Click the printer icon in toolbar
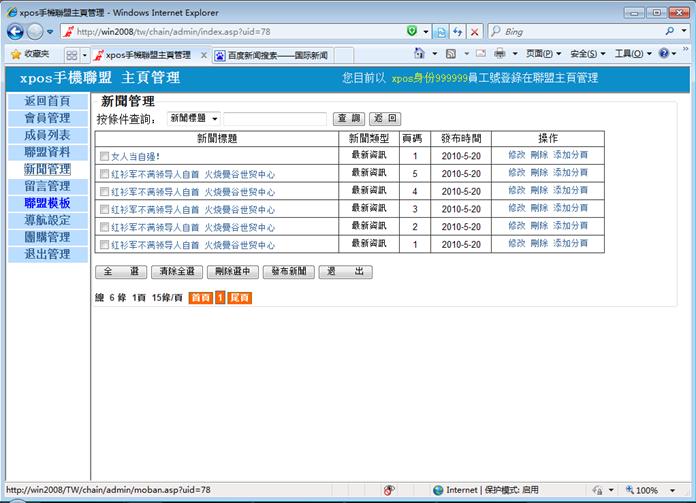The image size is (696, 503). (x=499, y=54)
